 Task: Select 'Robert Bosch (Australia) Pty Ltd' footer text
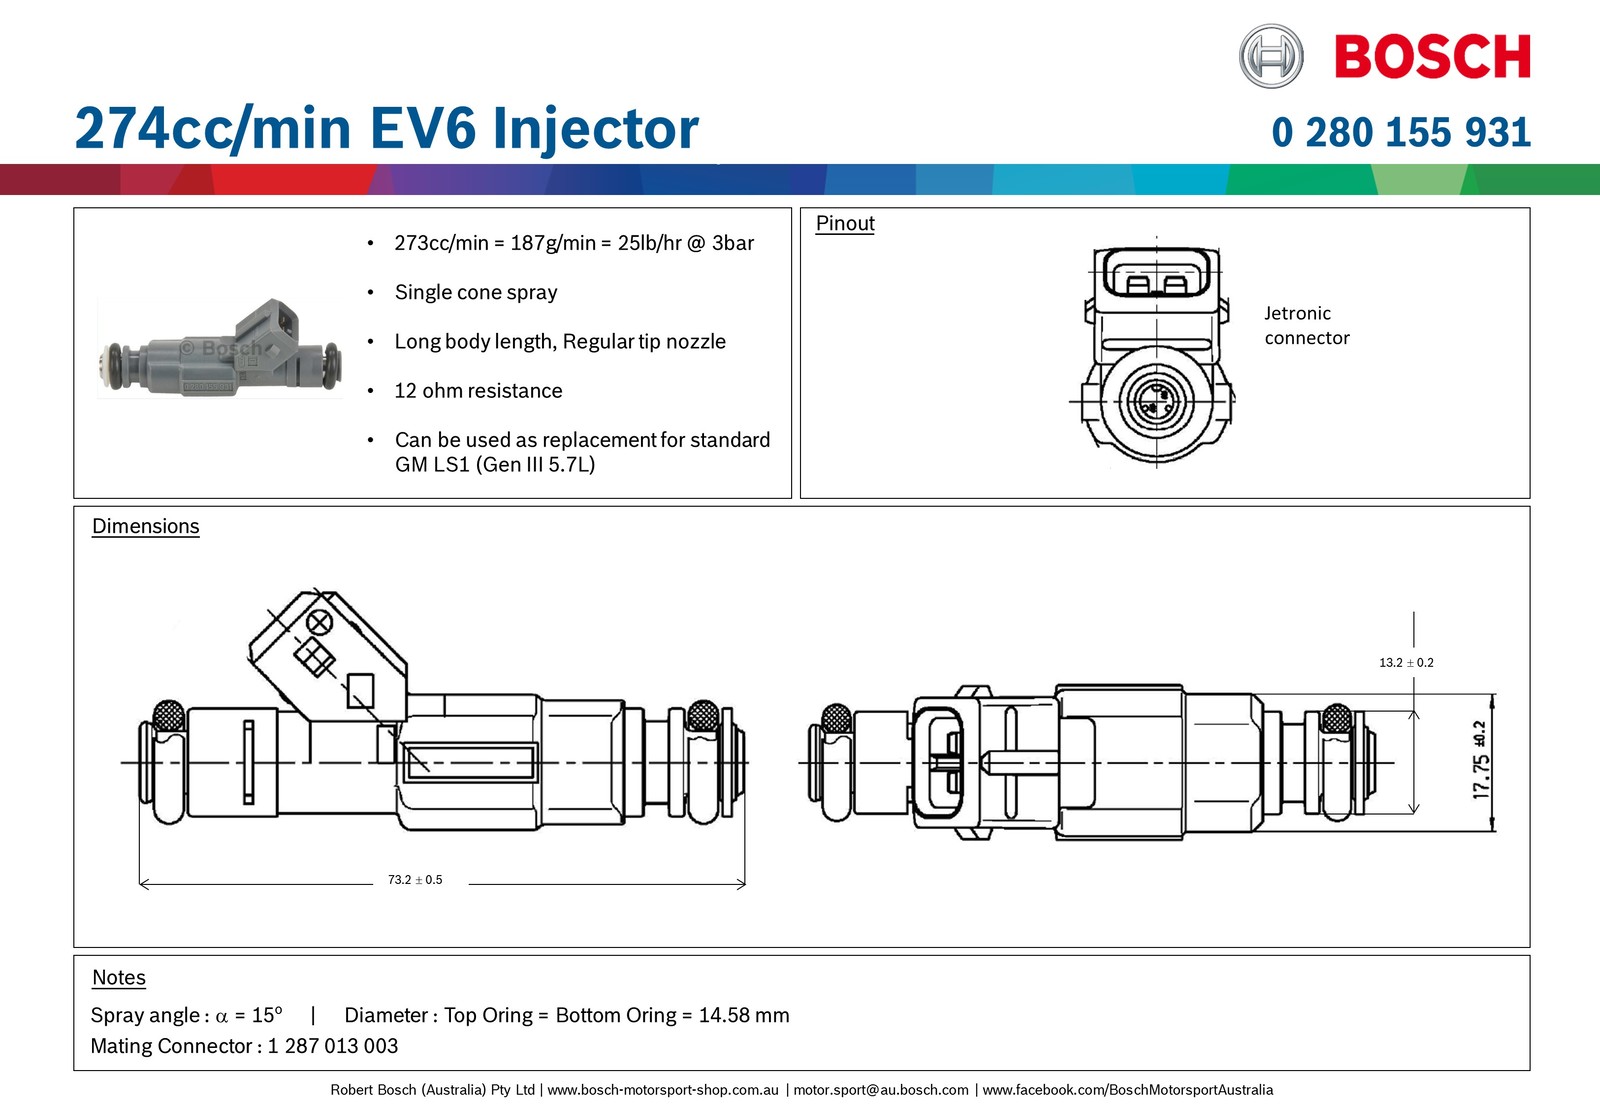click(433, 1090)
